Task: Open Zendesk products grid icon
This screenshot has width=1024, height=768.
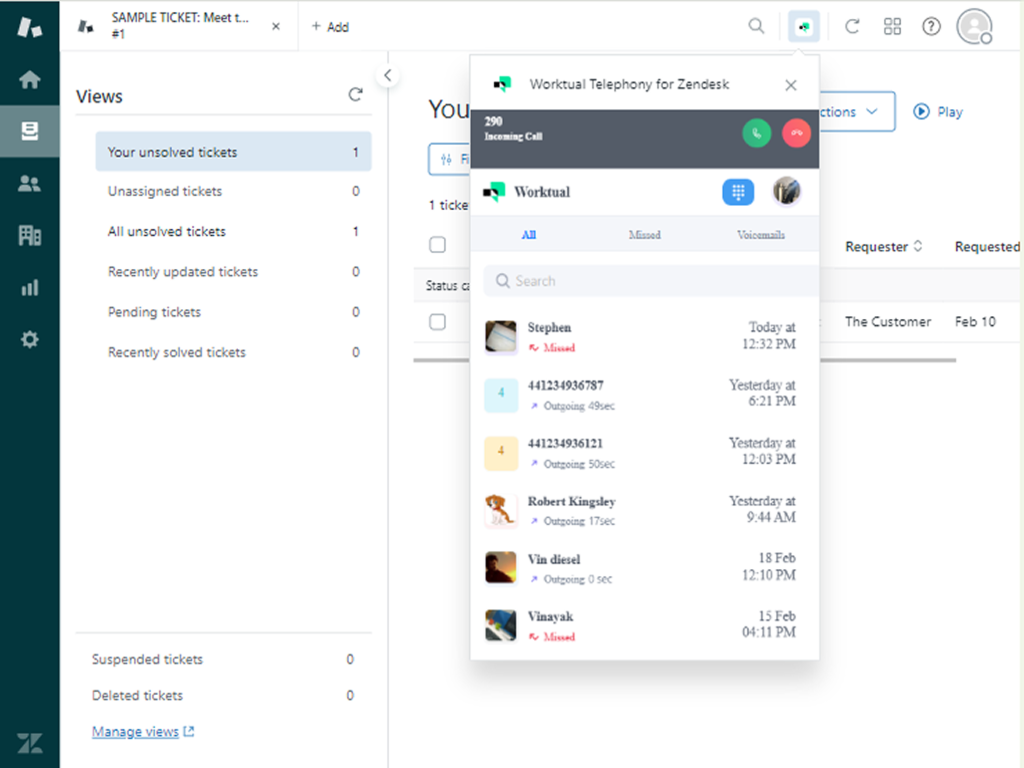Action: [892, 27]
